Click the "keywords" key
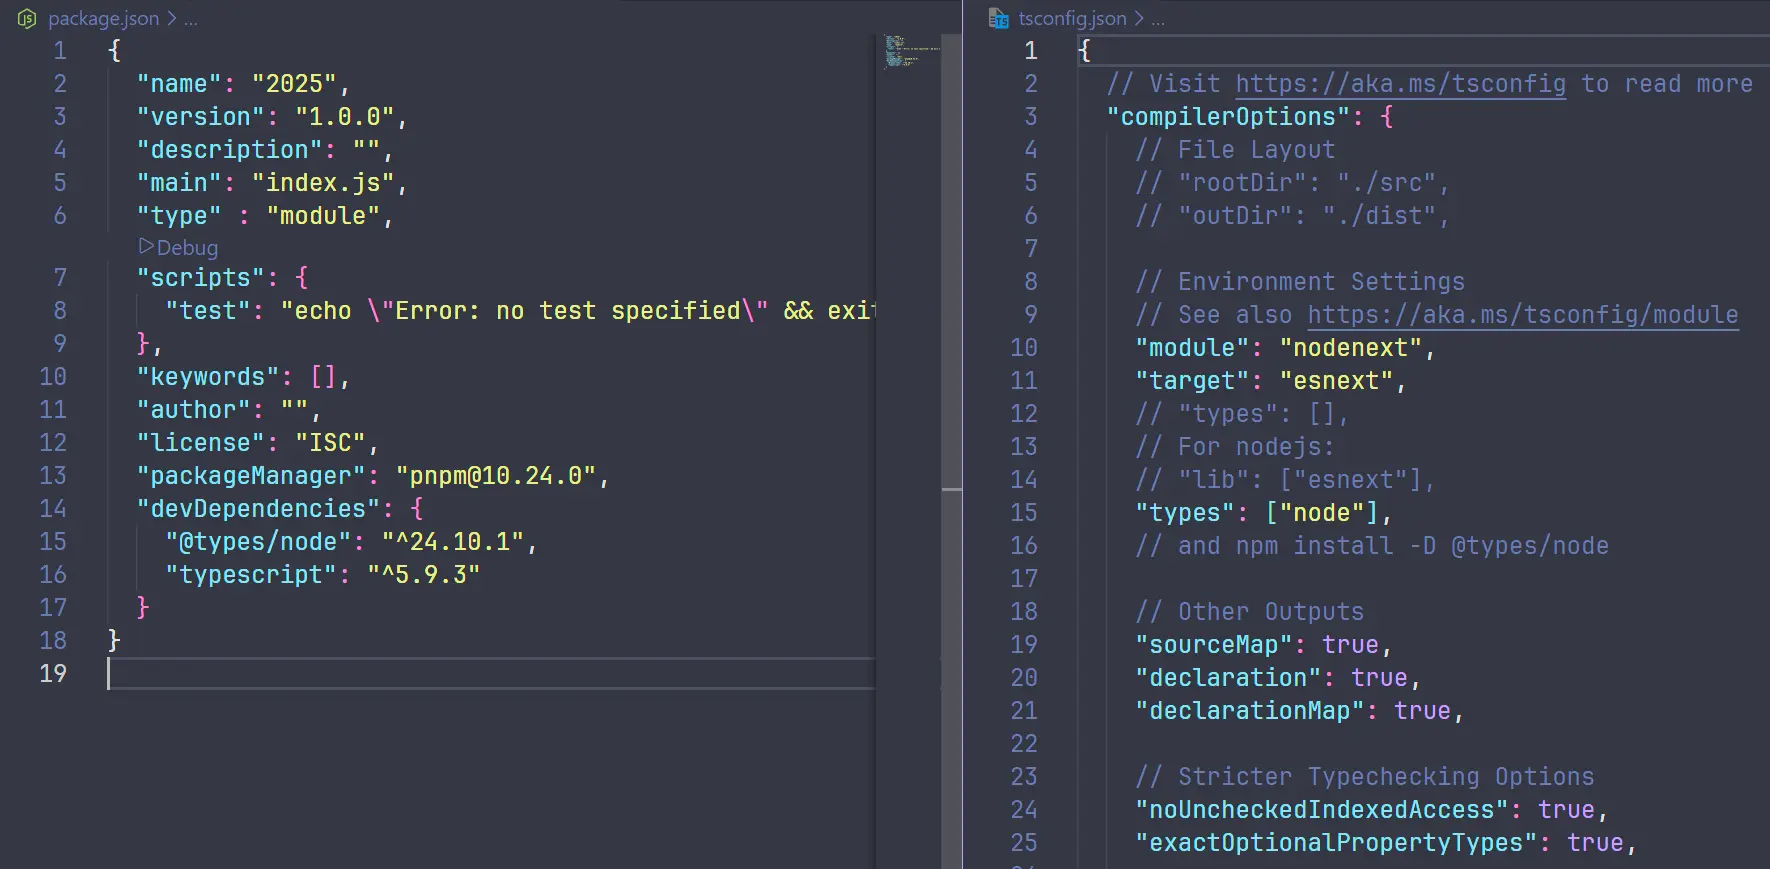The height and width of the screenshot is (869, 1770). pos(207,377)
